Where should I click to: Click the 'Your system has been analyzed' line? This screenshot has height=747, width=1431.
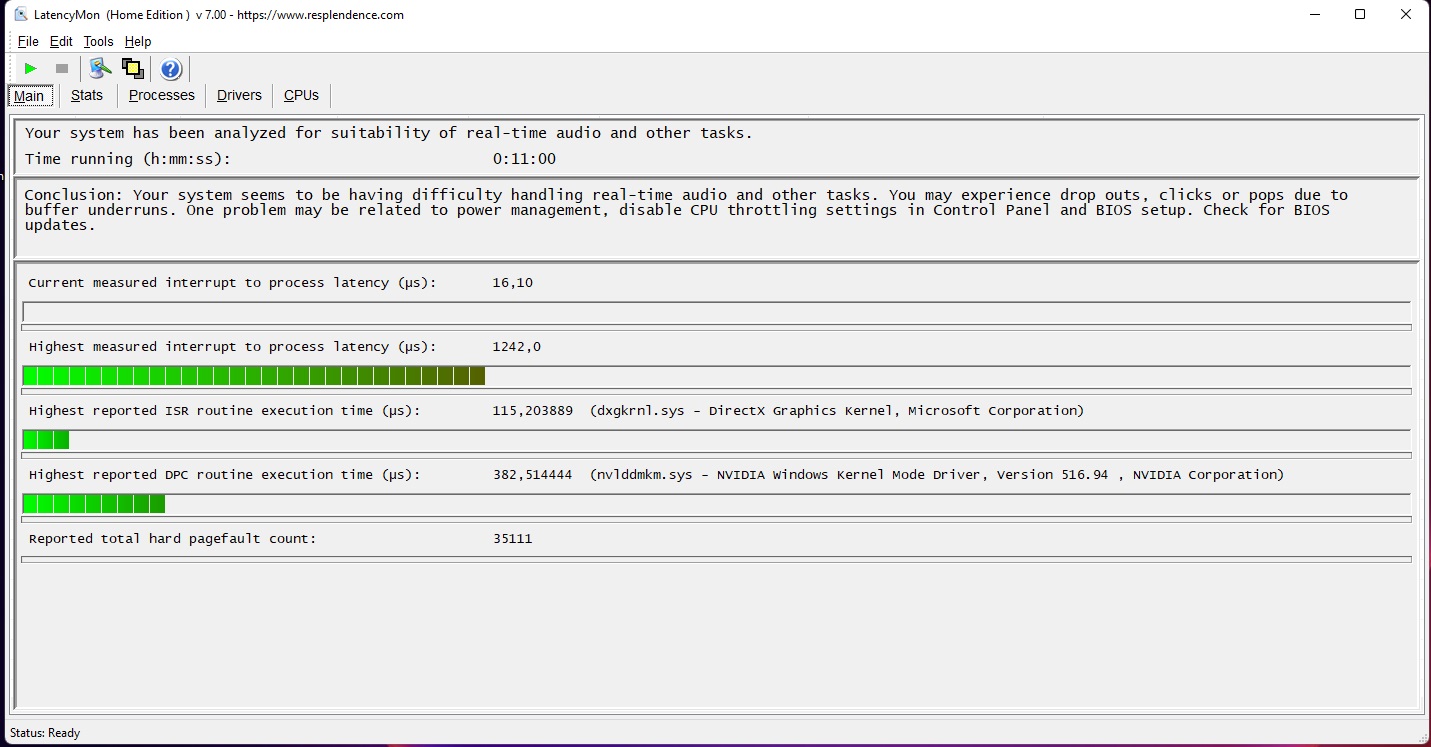coord(389,133)
